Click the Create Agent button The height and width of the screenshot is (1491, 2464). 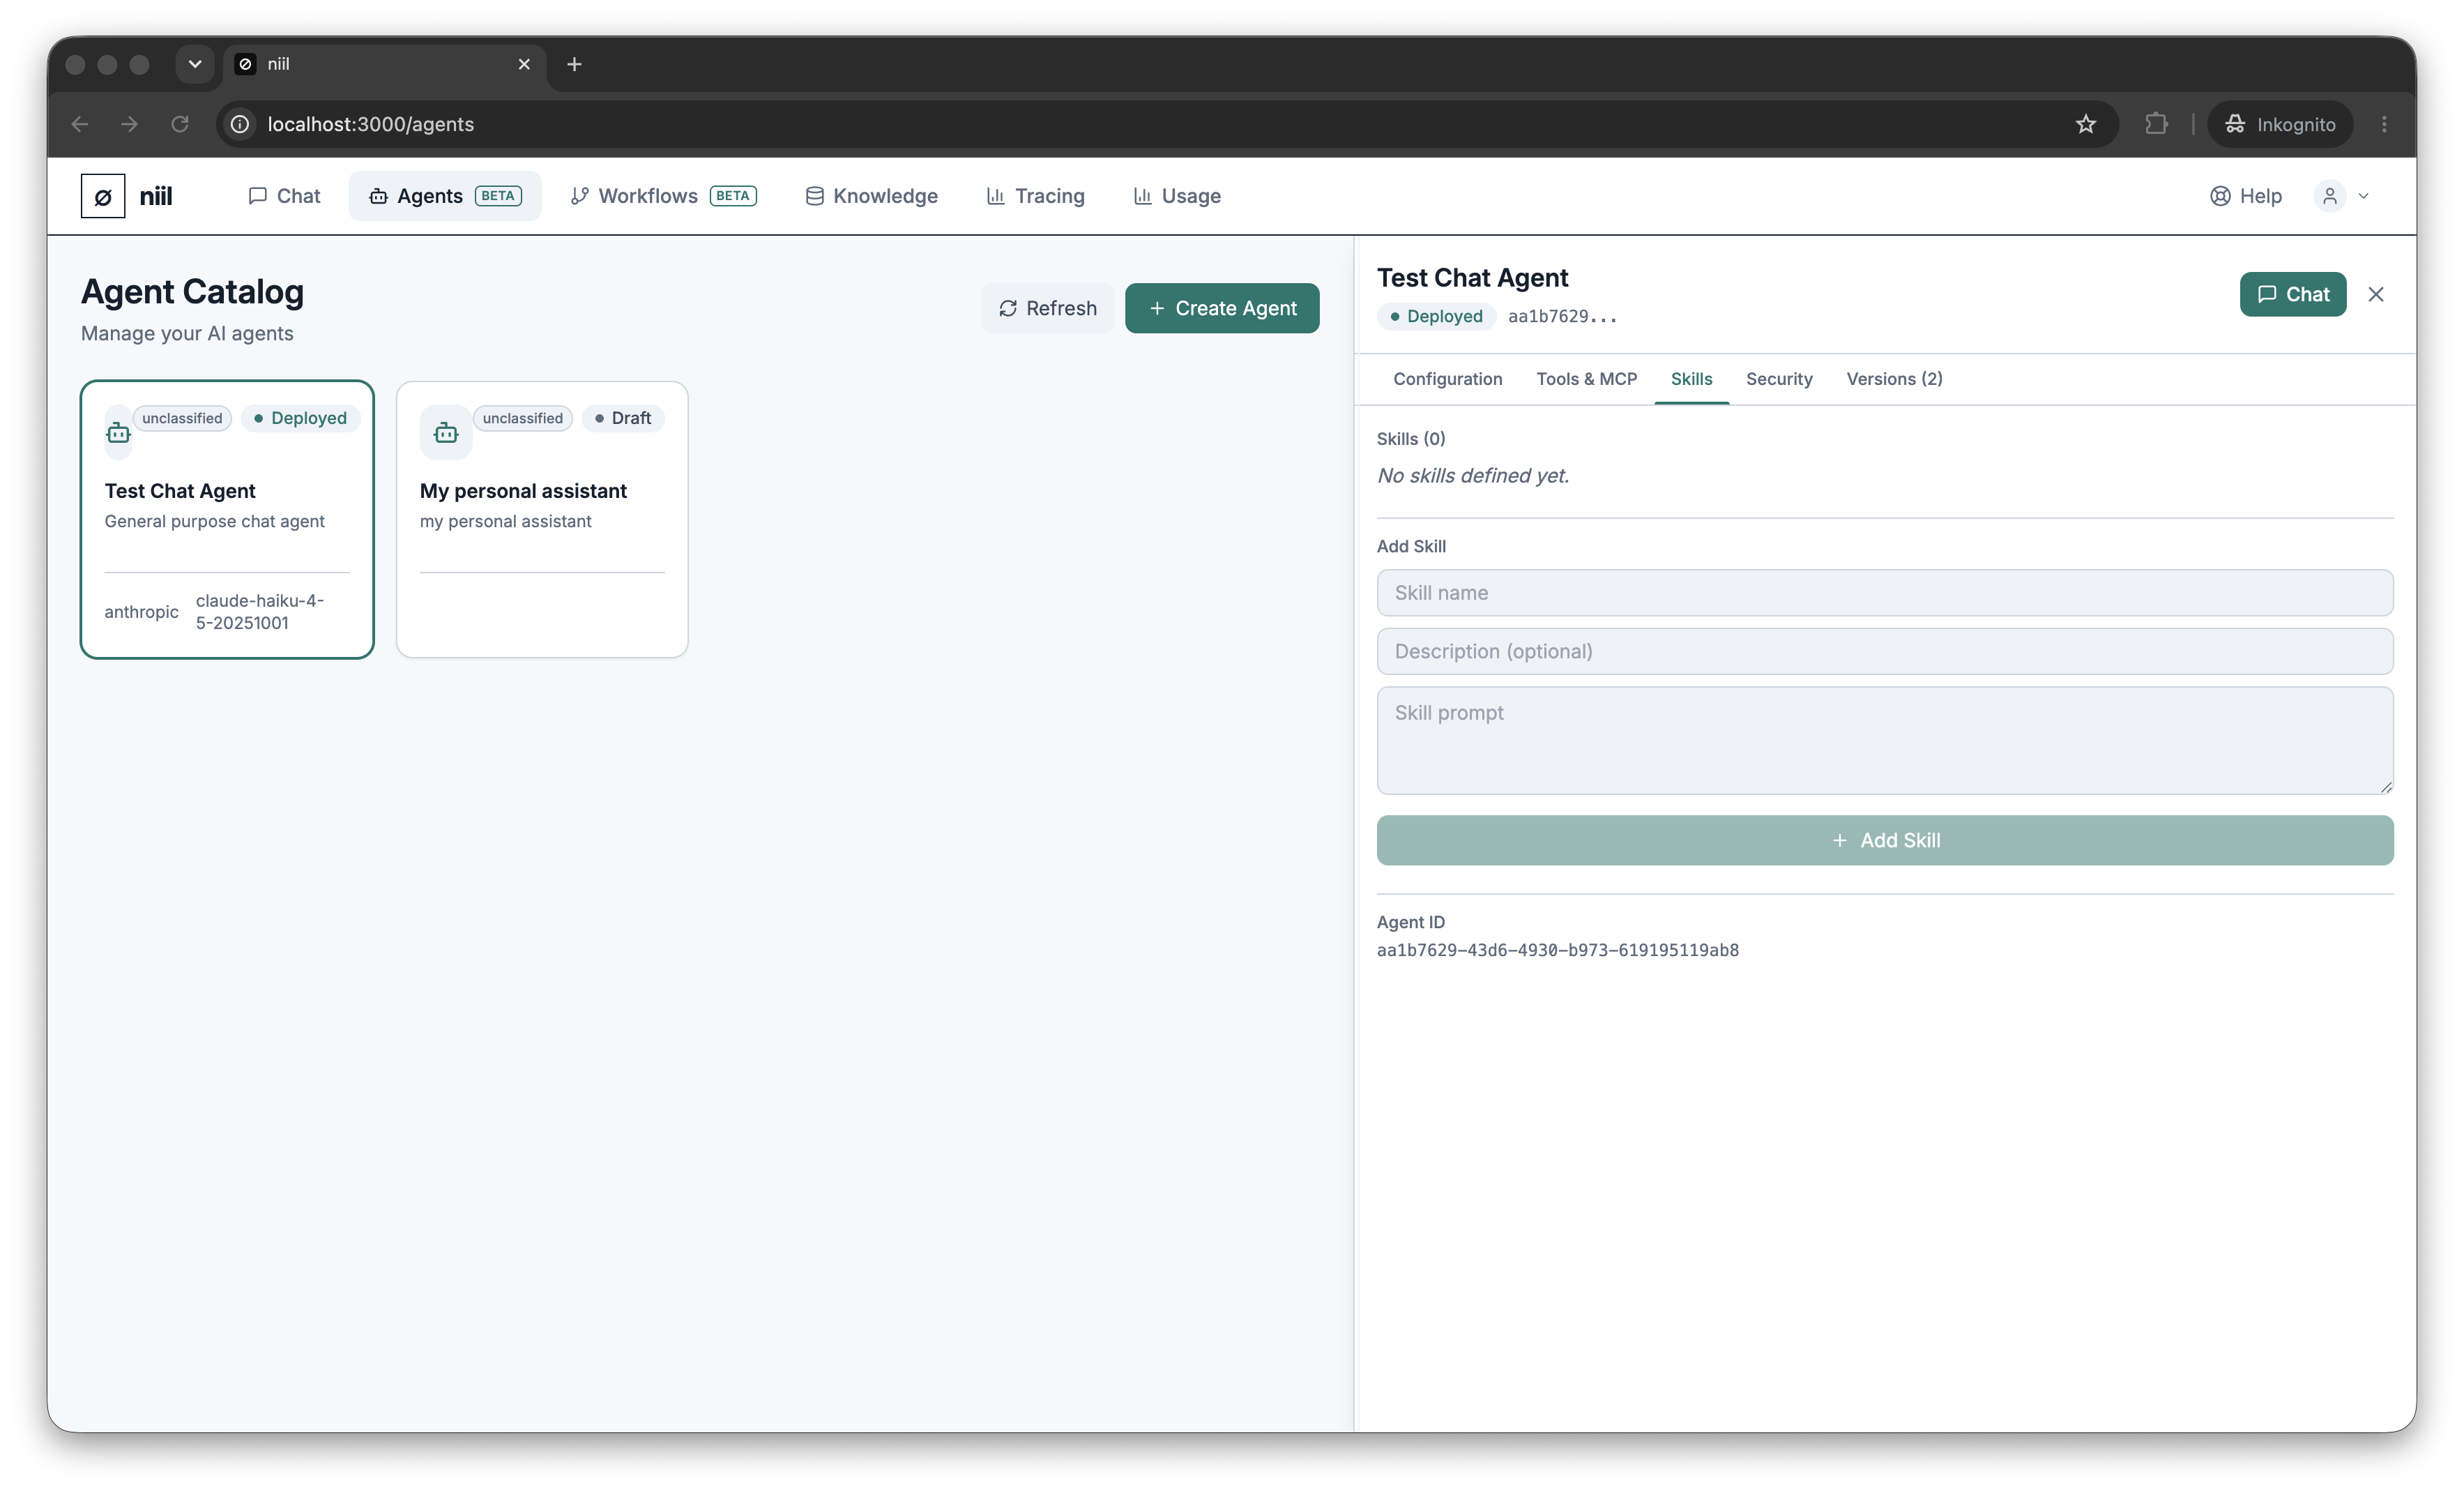coord(1221,308)
